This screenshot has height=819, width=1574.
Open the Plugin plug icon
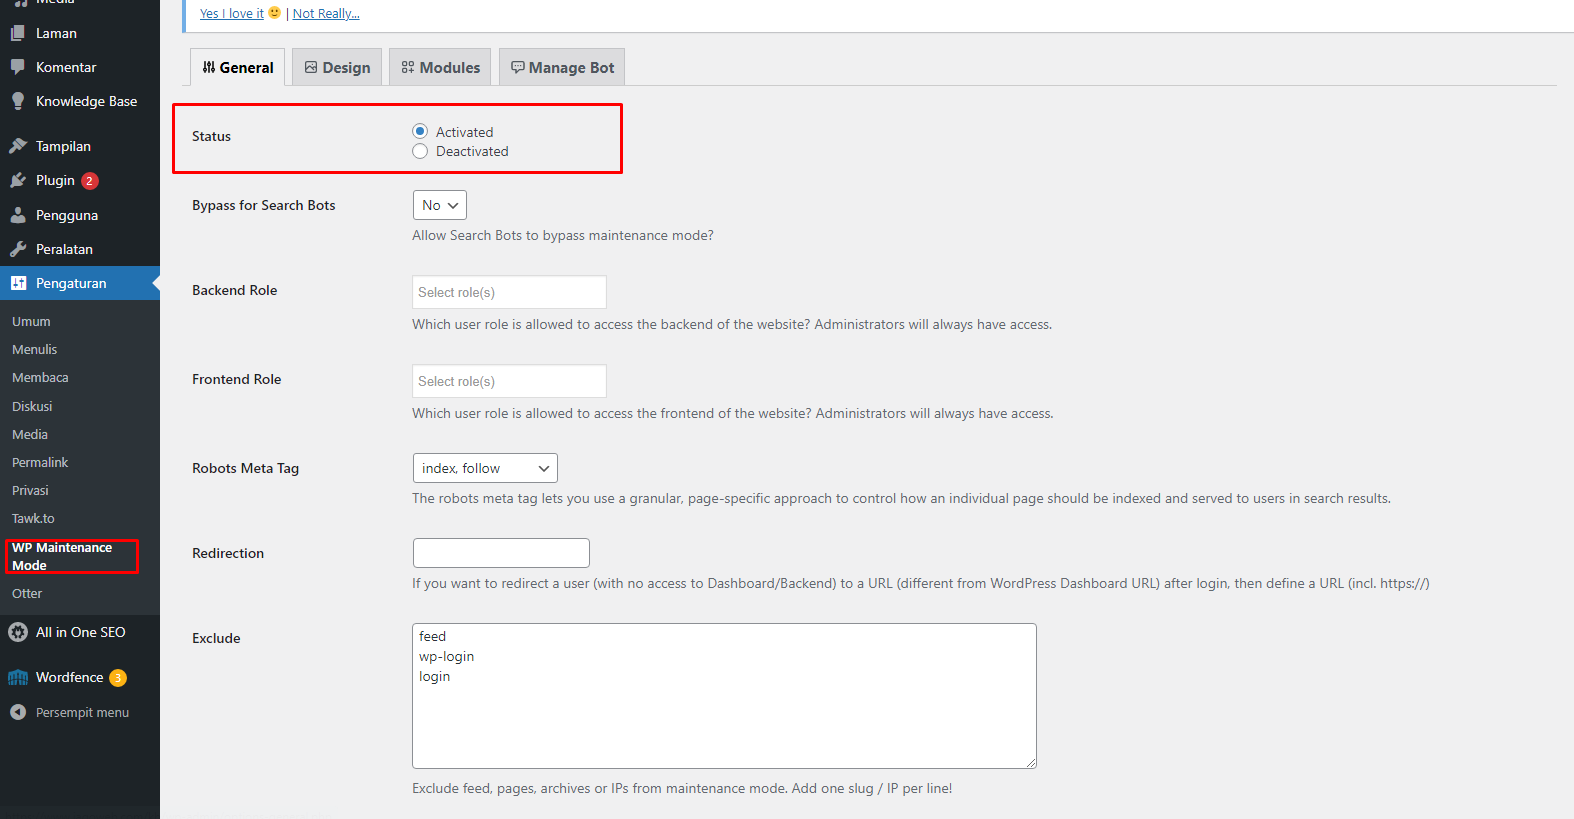(x=18, y=180)
